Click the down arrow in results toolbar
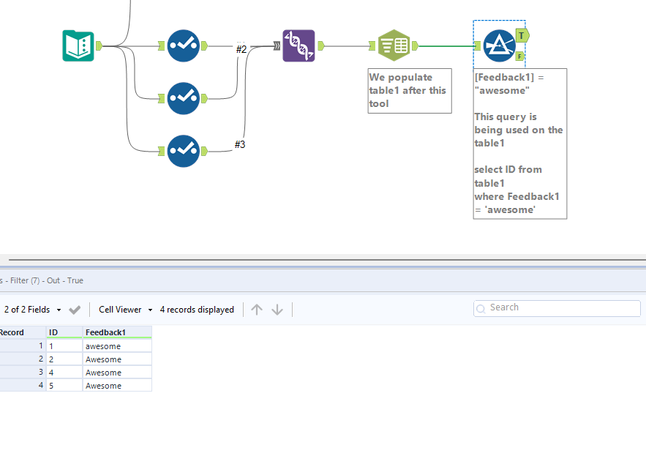This screenshot has width=646, height=451. [x=277, y=310]
